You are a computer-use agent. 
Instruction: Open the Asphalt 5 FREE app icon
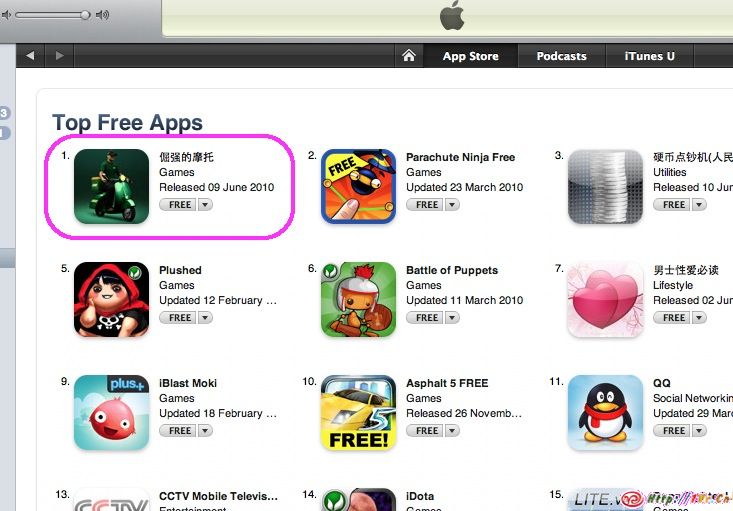pyautogui.click(x=359, y=412)
